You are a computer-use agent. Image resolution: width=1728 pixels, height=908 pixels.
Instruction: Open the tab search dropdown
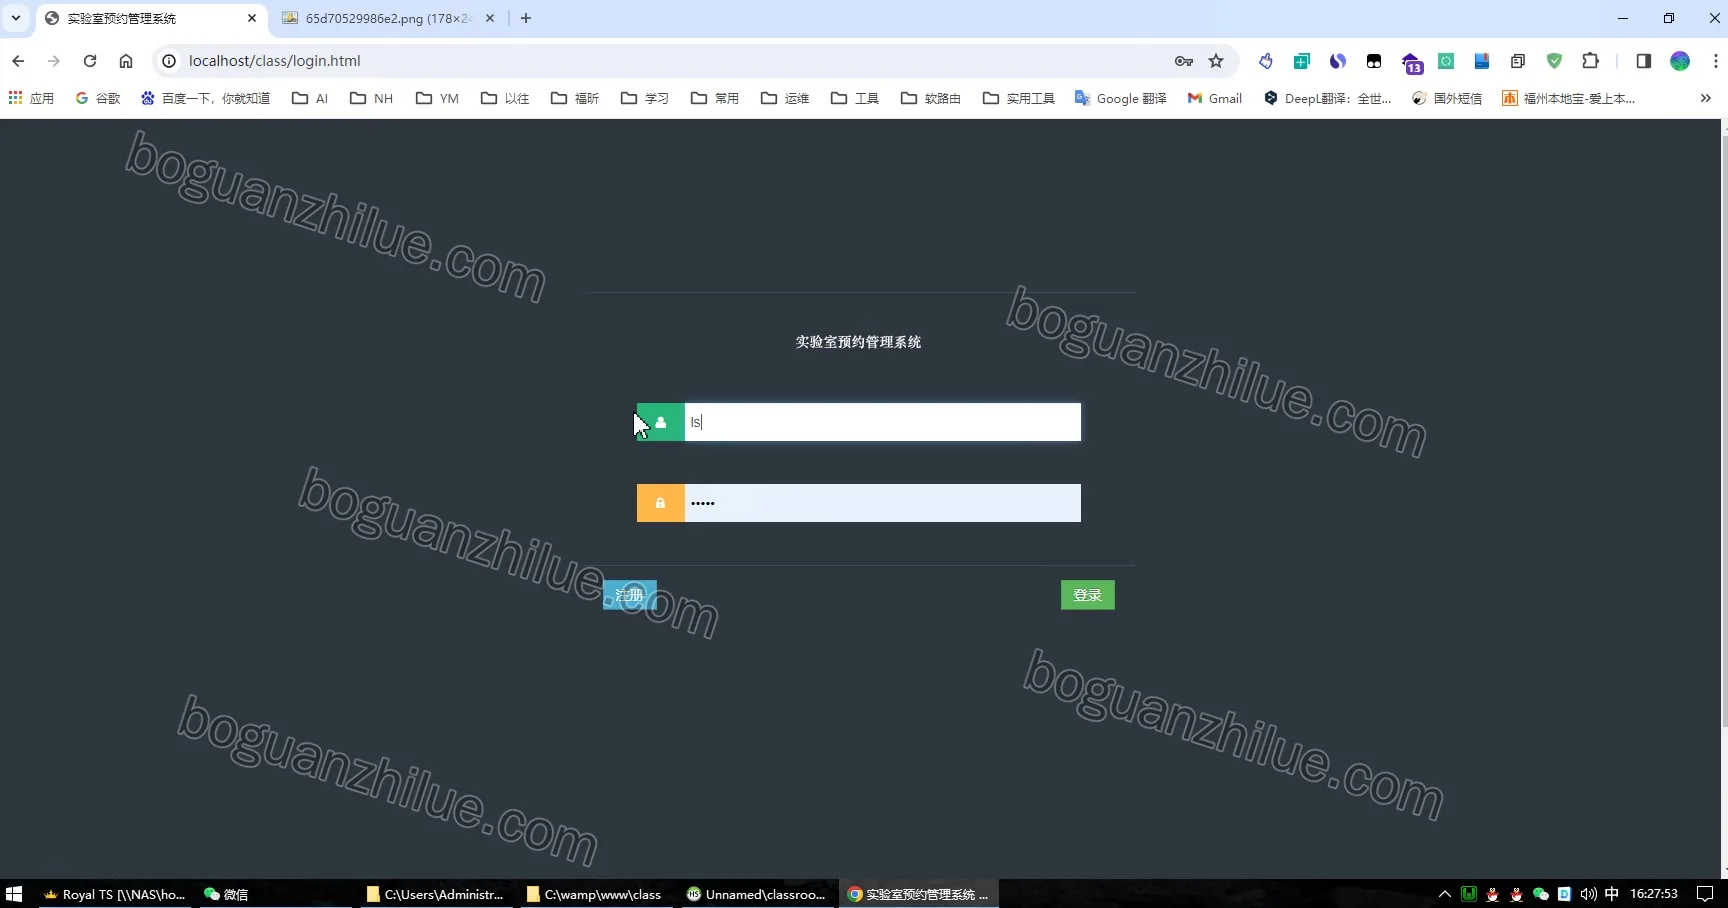click(x=16, y=18)
